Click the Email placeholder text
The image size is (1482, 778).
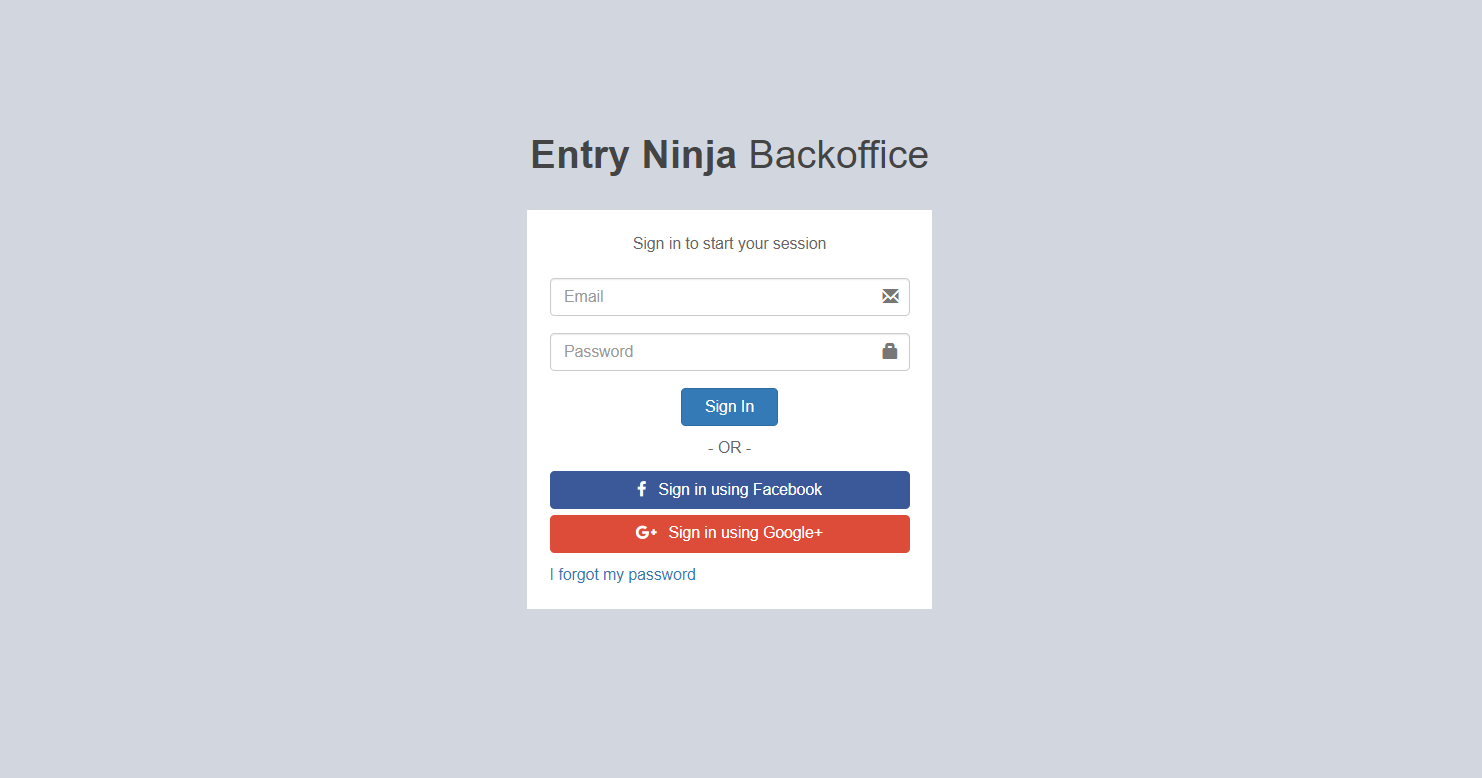coord(584,297)
